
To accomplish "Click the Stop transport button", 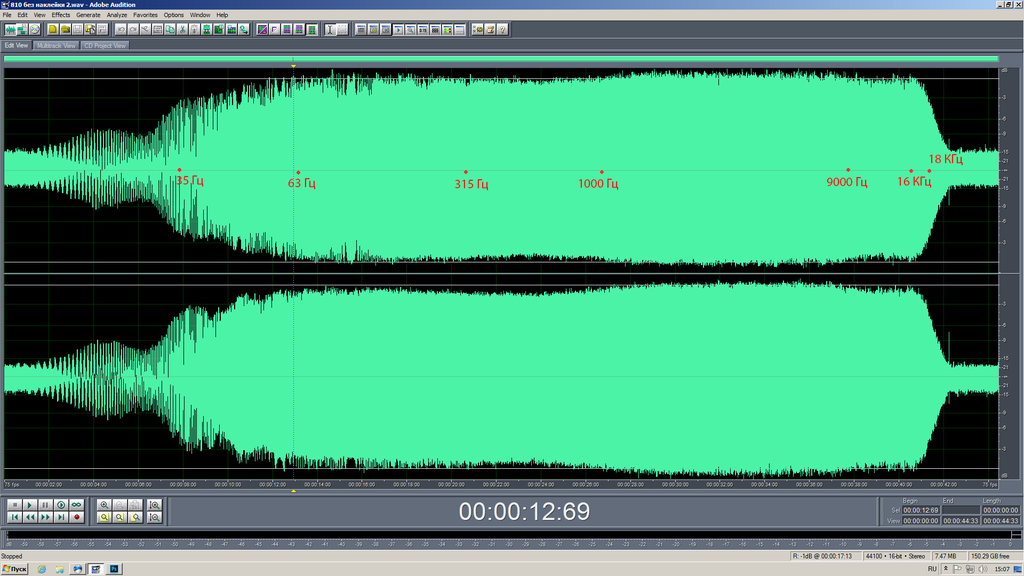I will coord(14,505).
